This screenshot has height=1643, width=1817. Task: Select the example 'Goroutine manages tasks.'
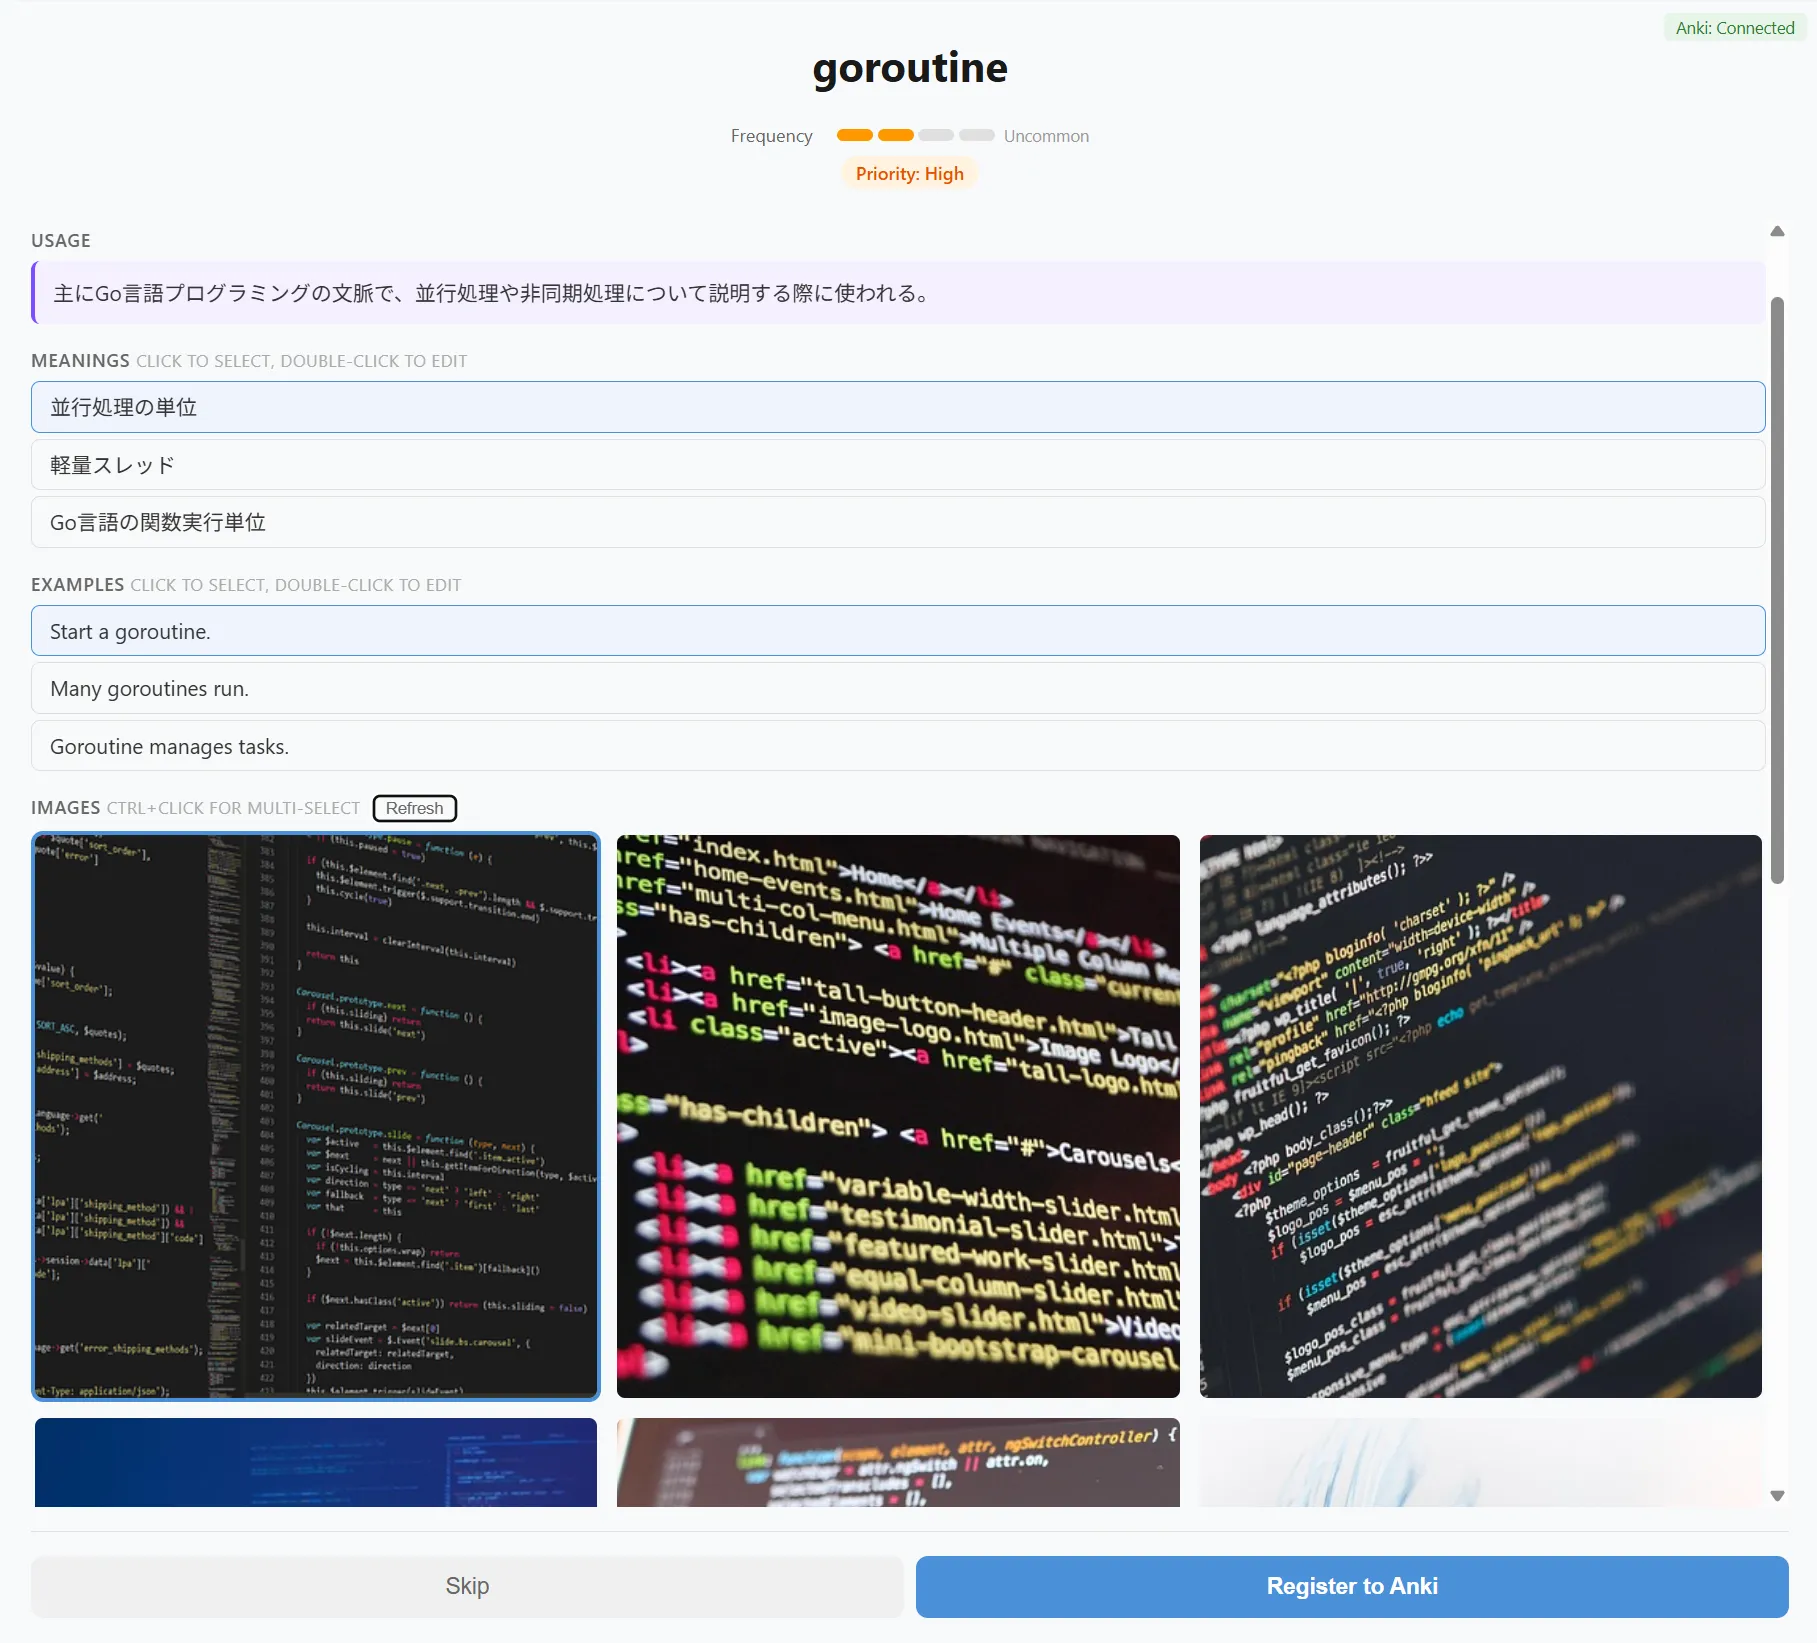(x=898, y=746)
